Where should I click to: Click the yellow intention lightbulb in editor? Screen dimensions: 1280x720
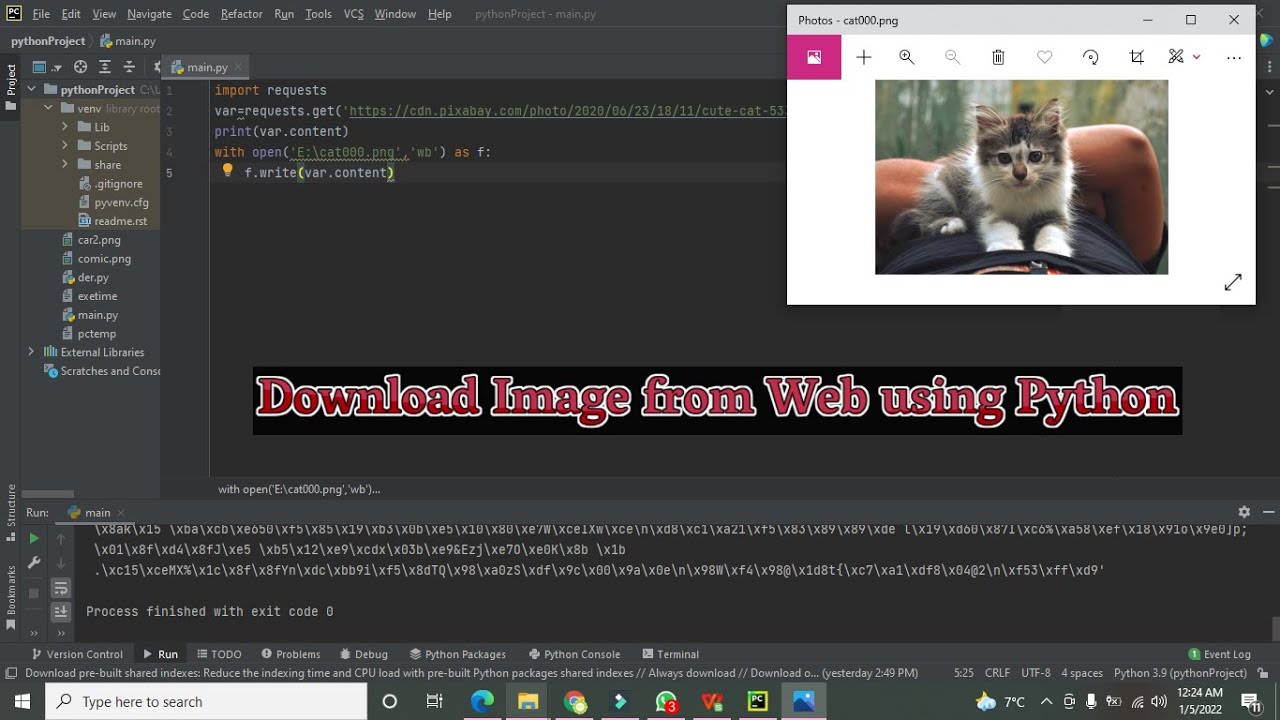(227, 171)
